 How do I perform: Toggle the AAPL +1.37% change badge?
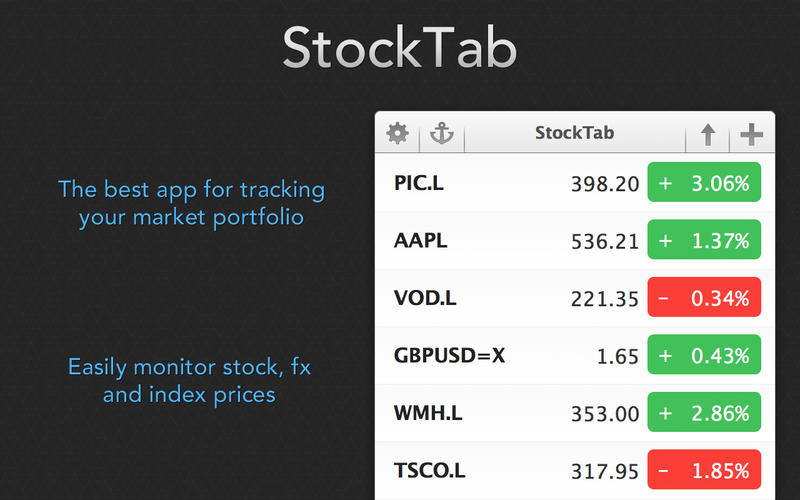tap(704, 240)
